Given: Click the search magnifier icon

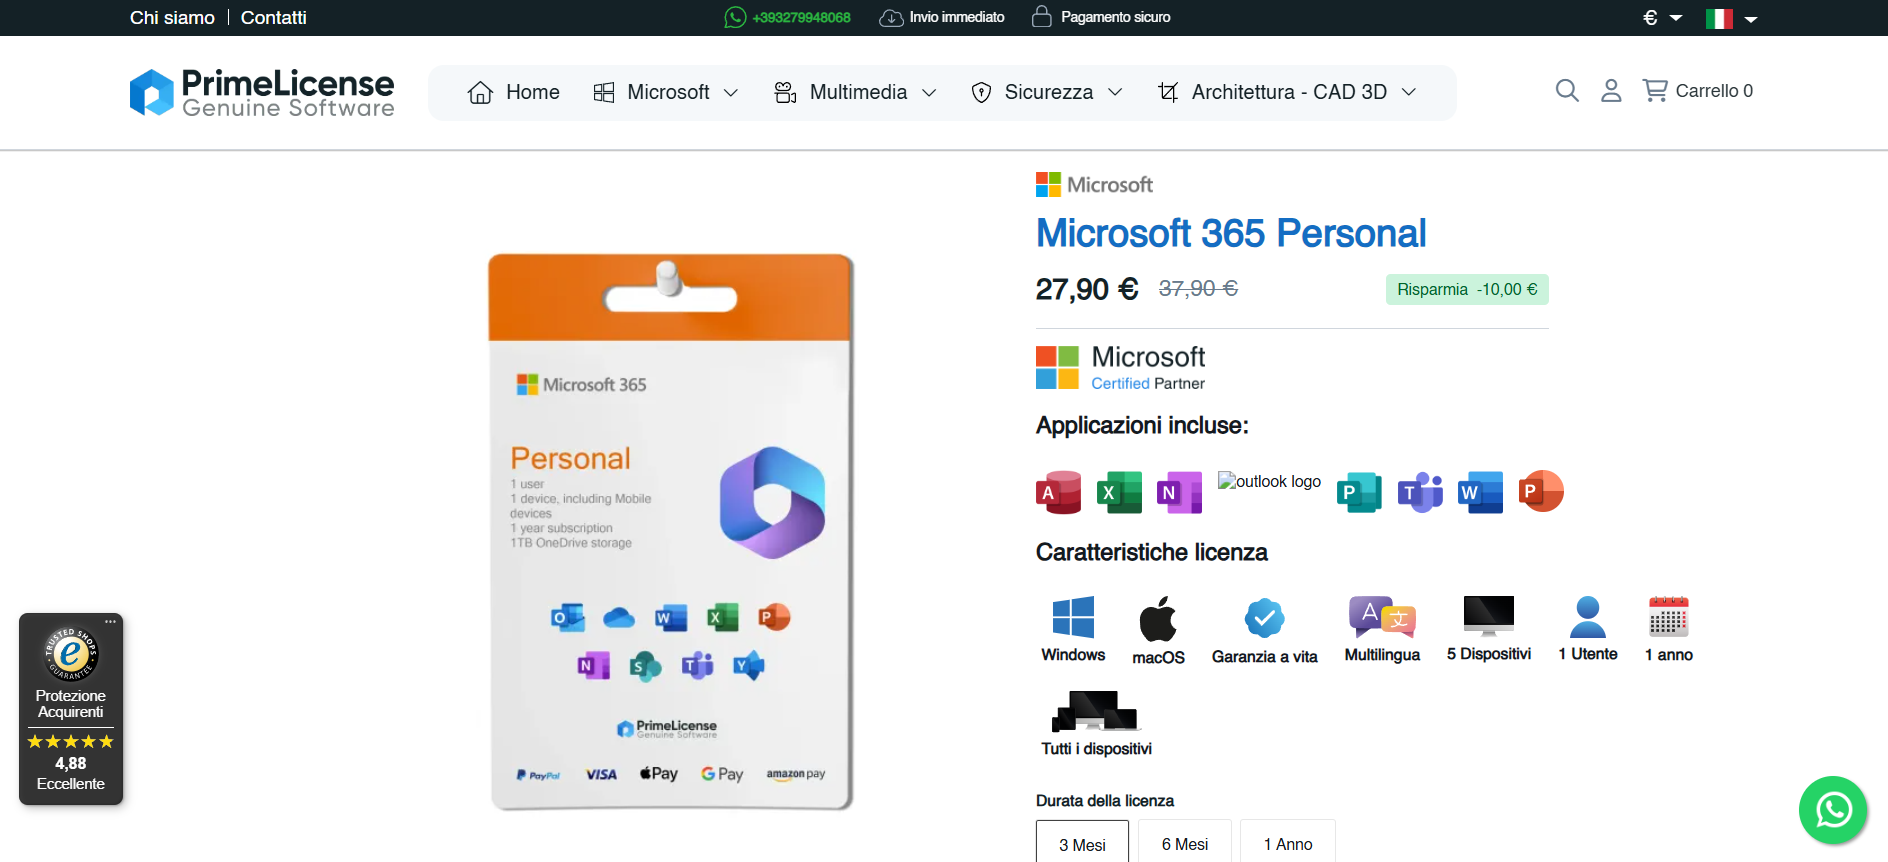Looking at the screenshot, I should tap(1567, 91).
